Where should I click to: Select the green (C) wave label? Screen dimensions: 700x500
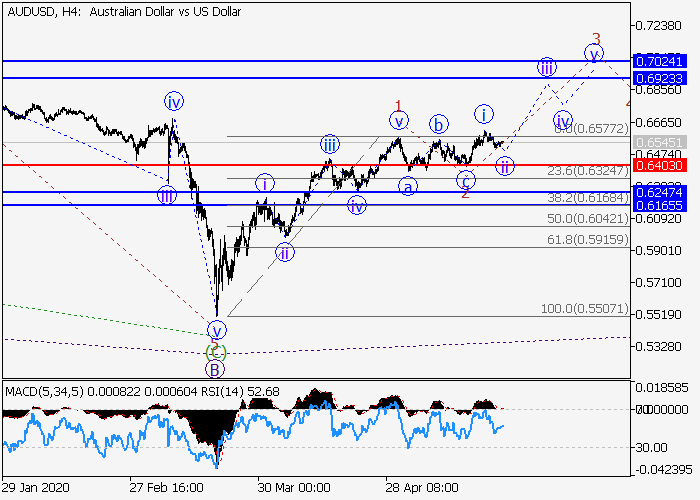click(216, 353)
